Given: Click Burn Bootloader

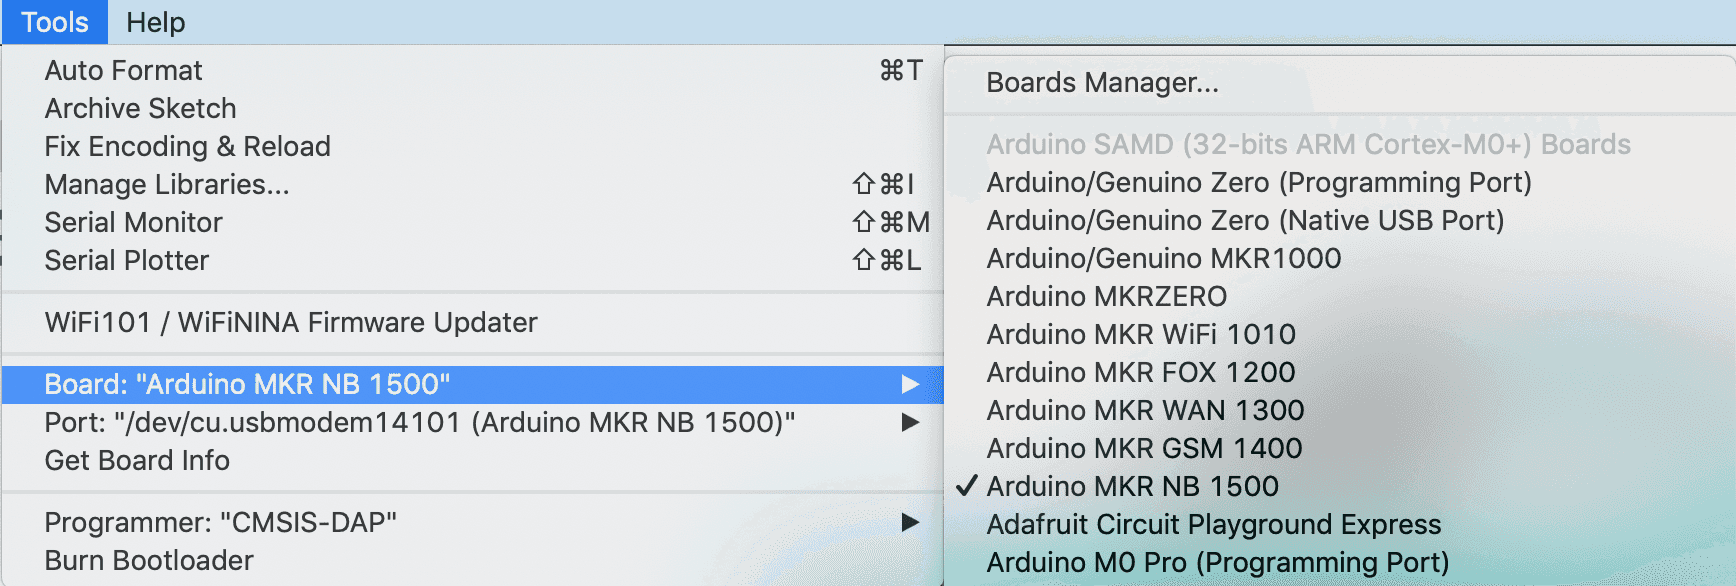Looking at the screenshot, I should pos(148,561).
